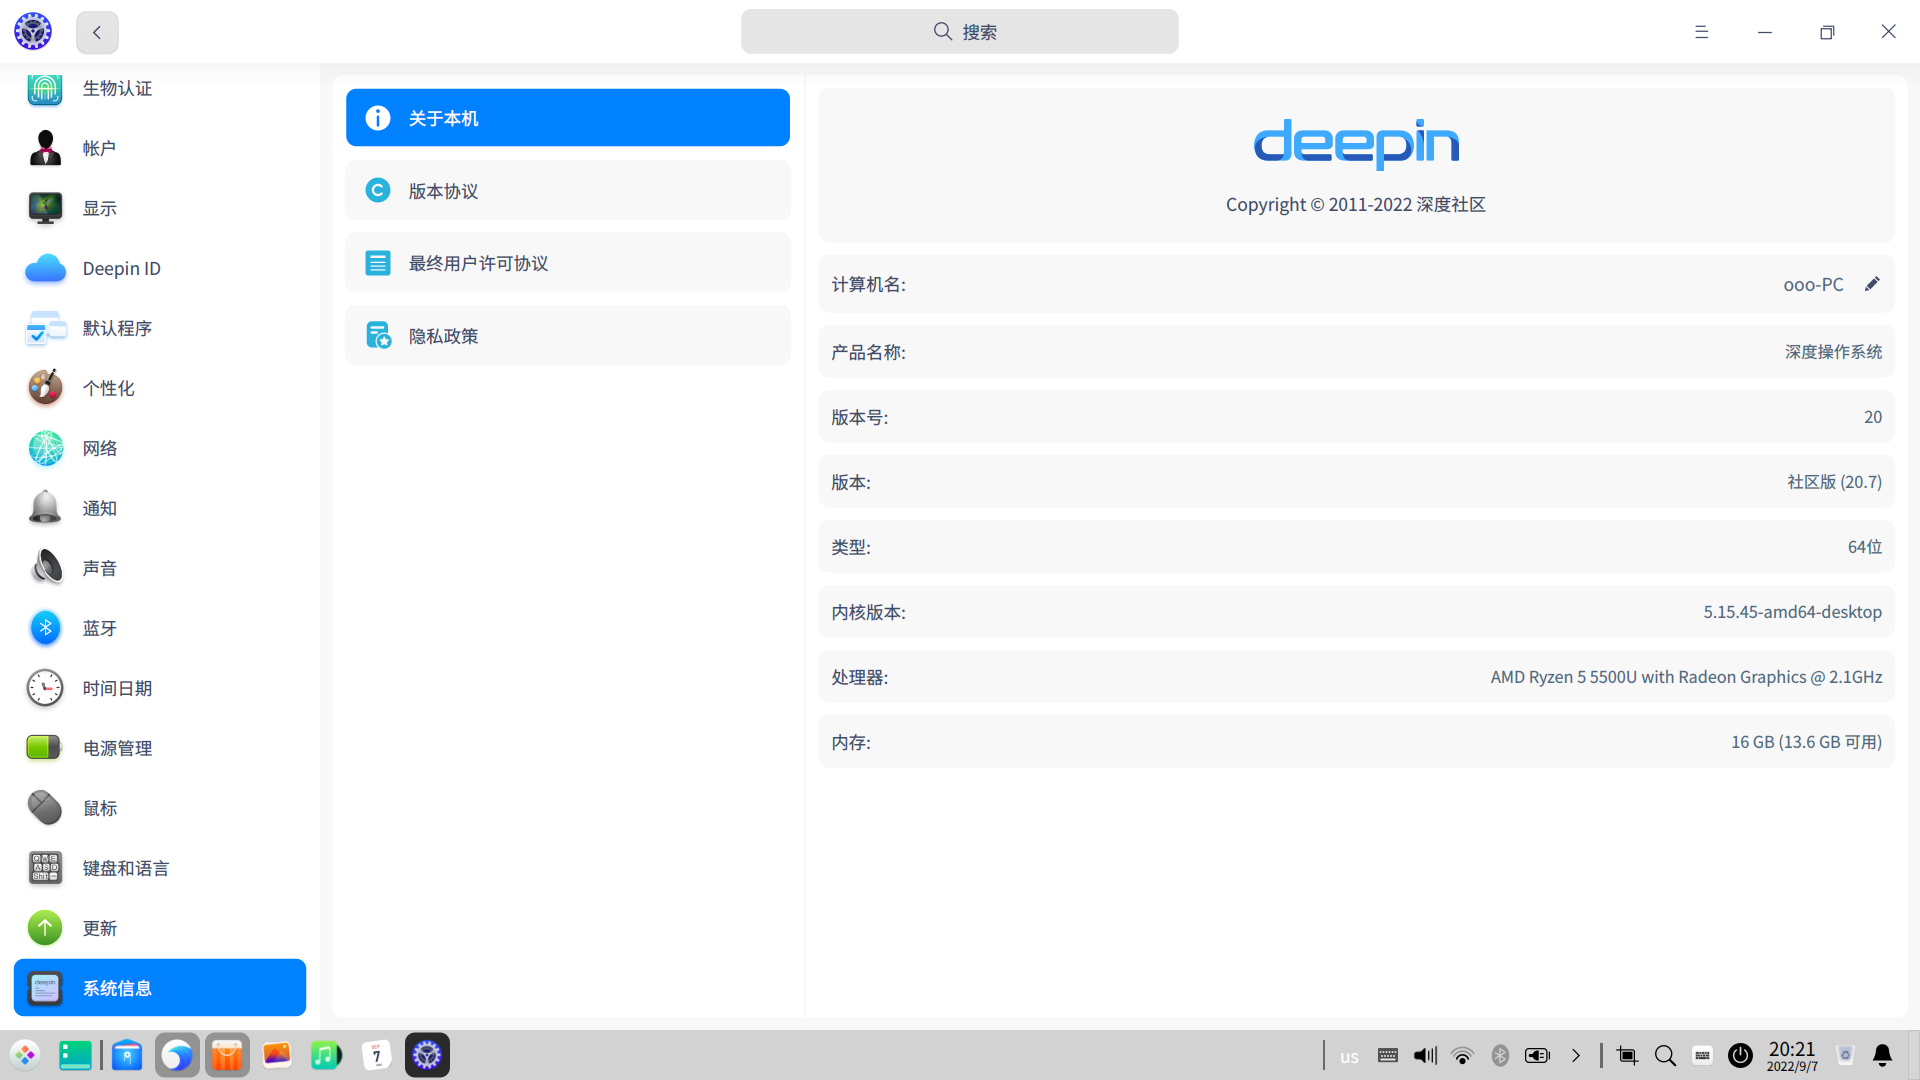Switch to the 版本协议 version agreement section
The height and width of the screenshot is (1080, 1920).
pos(567,190)
